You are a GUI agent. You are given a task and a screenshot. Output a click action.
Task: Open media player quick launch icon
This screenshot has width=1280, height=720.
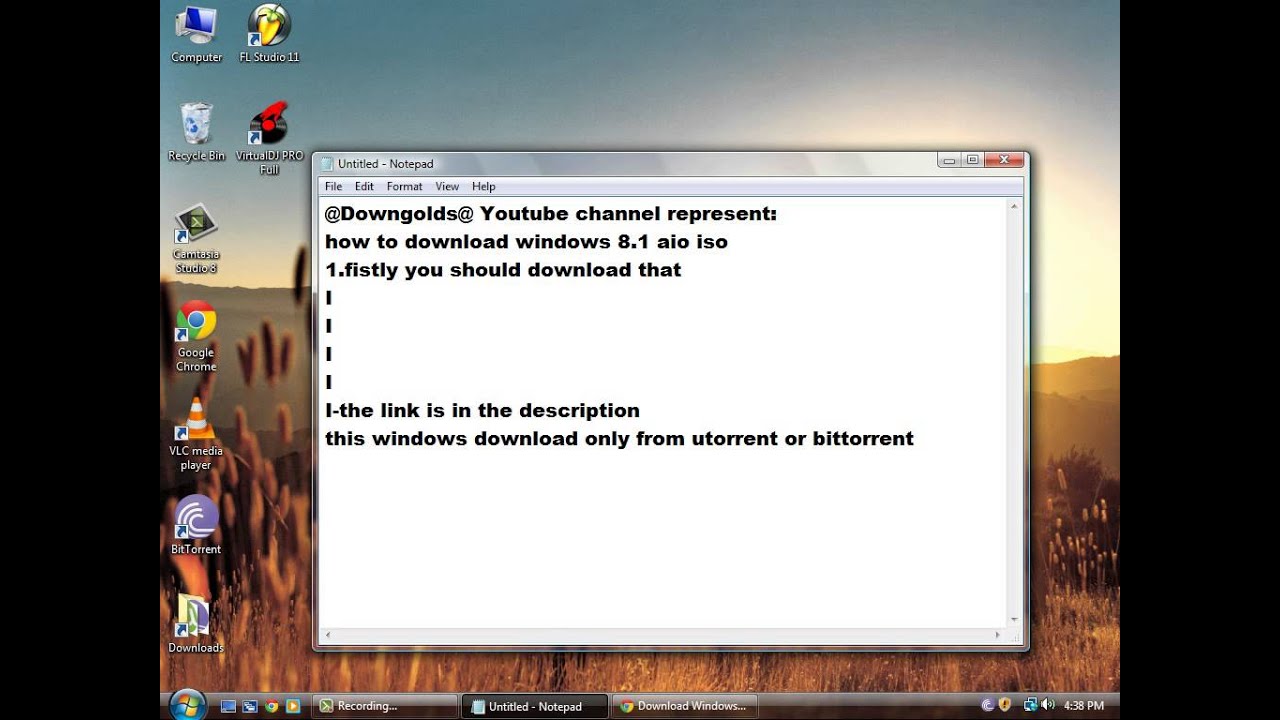tap(293, 706)
